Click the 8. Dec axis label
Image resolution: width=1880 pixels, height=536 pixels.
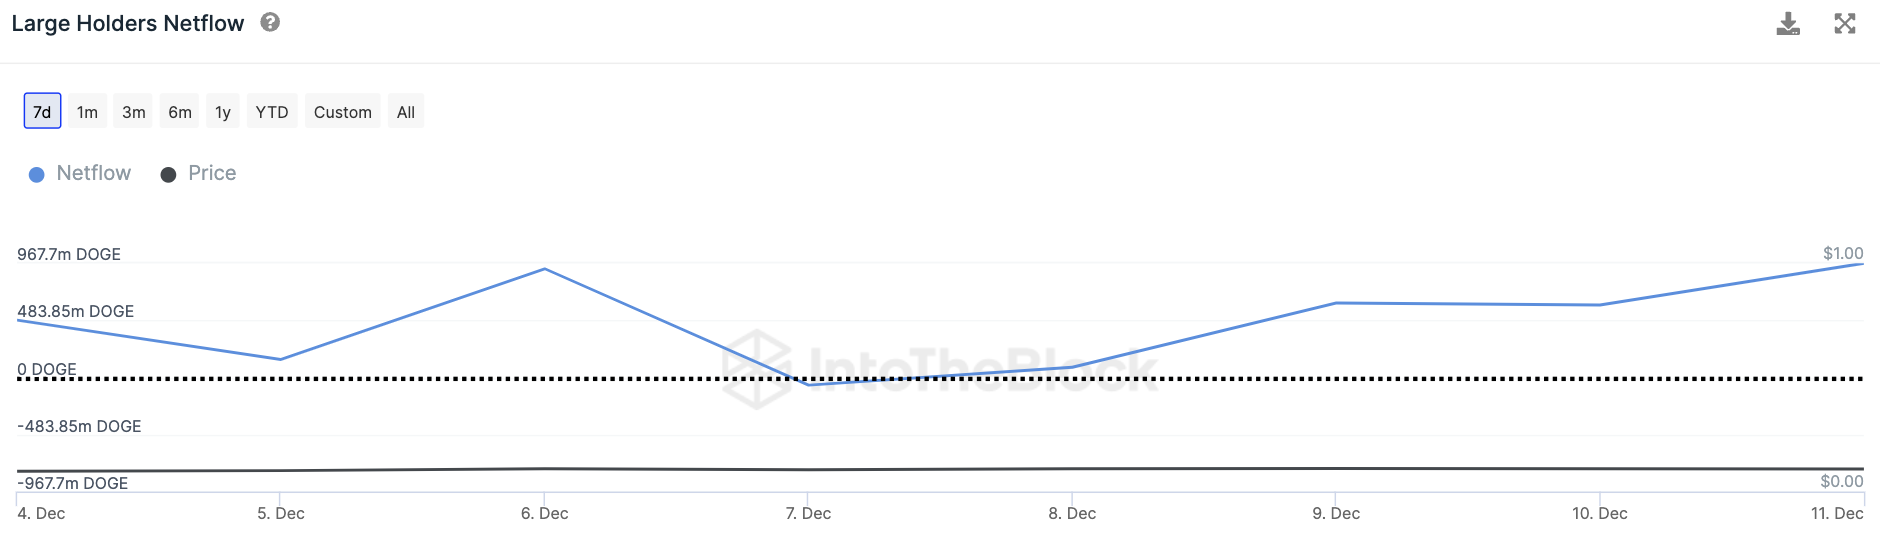pos(1072,513)
